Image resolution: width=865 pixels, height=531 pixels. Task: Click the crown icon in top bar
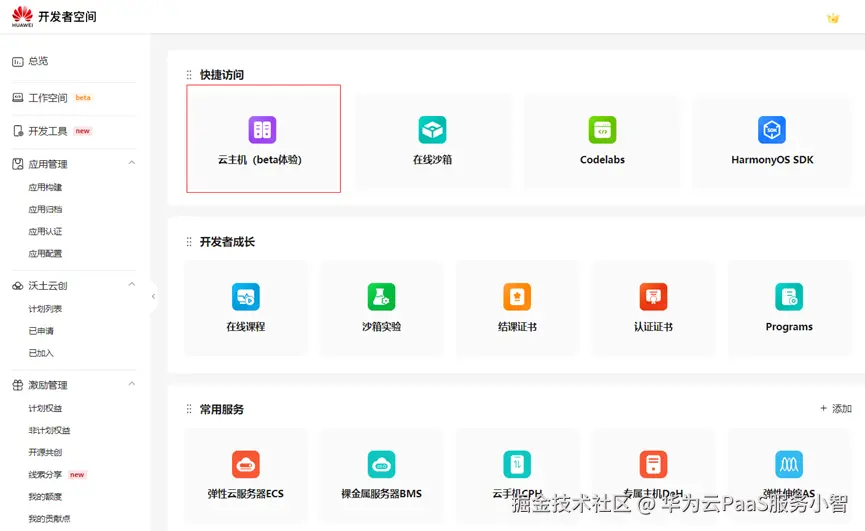click(833, 18)
